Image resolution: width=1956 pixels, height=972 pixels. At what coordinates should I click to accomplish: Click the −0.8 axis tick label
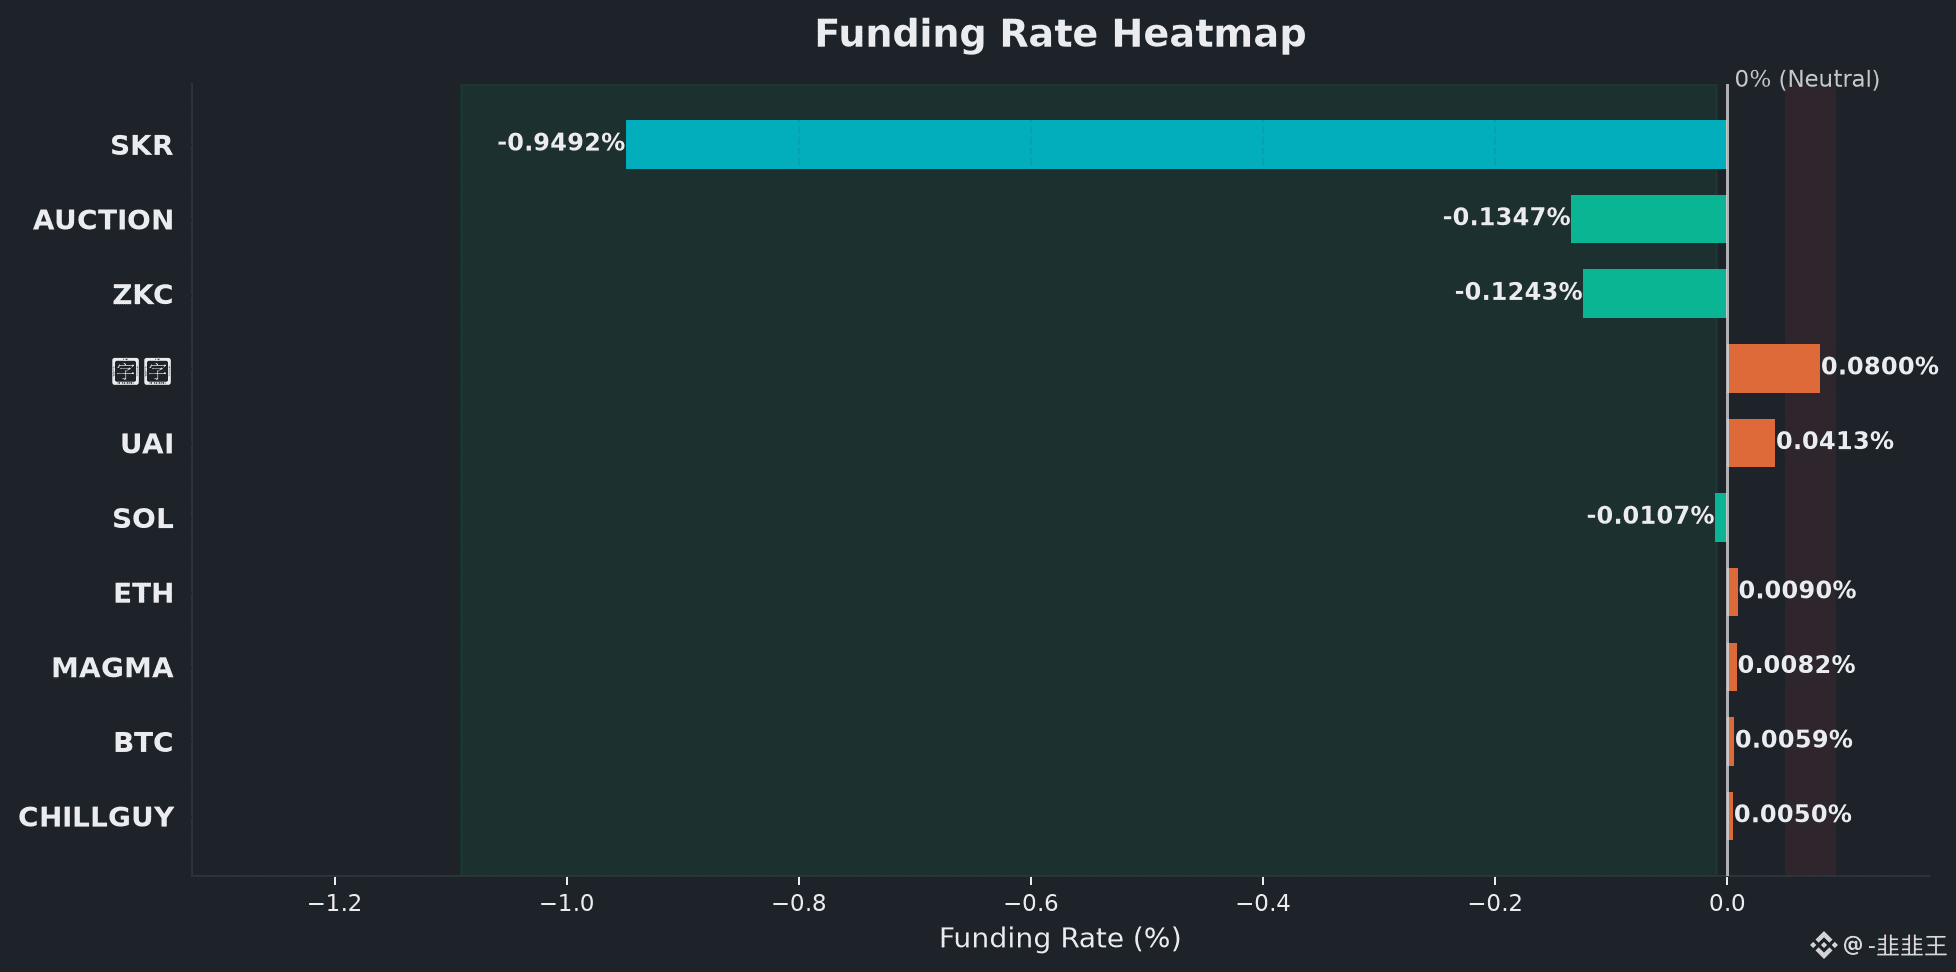point(799,904)
